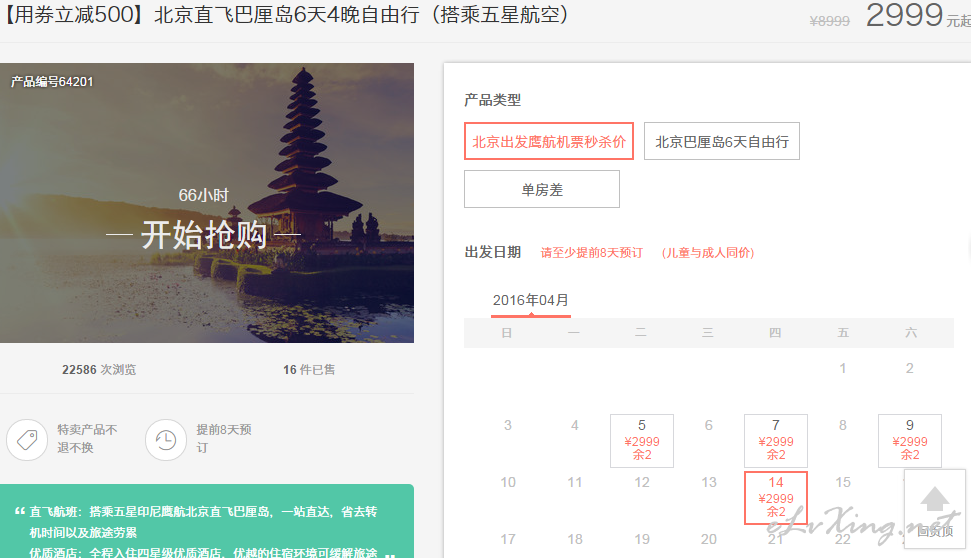
Task: Click calendar date 4
Action: 575,425
